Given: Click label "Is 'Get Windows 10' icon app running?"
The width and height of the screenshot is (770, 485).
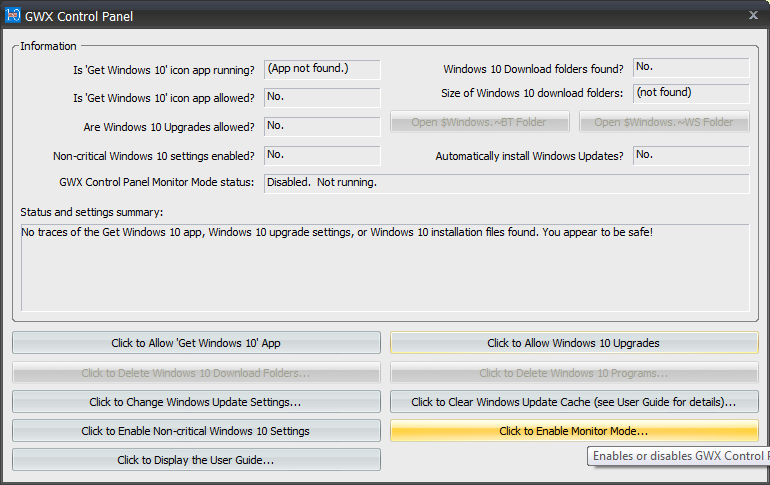Looking at the screenshot, I should [164, 70].
